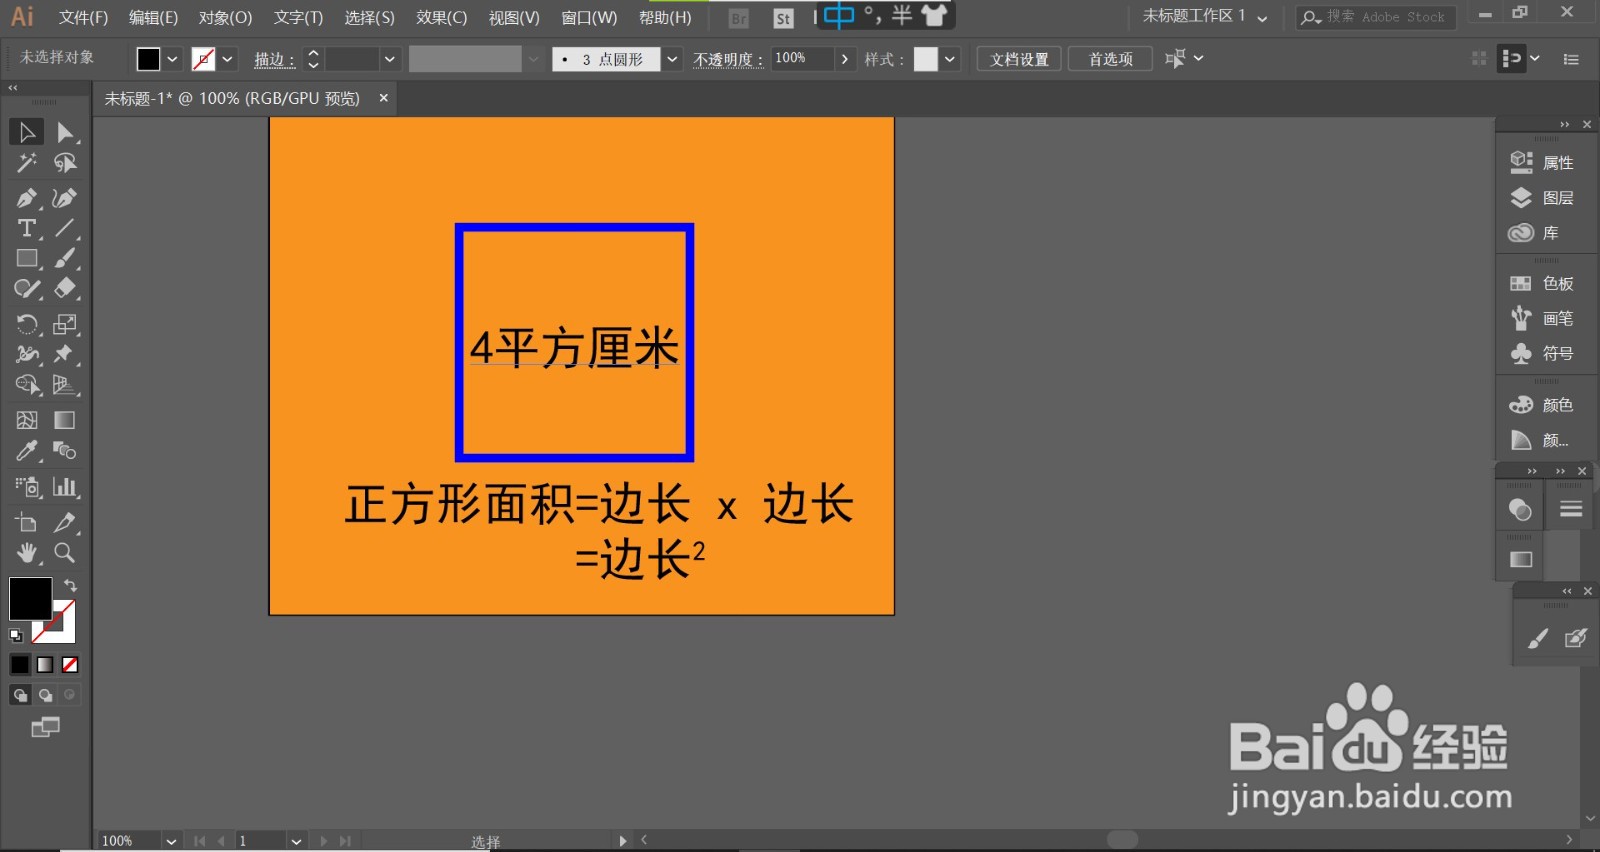Click the 首选项 button
The height and width of the screenshot is (852, 1600).
[x=1110, y=59]
